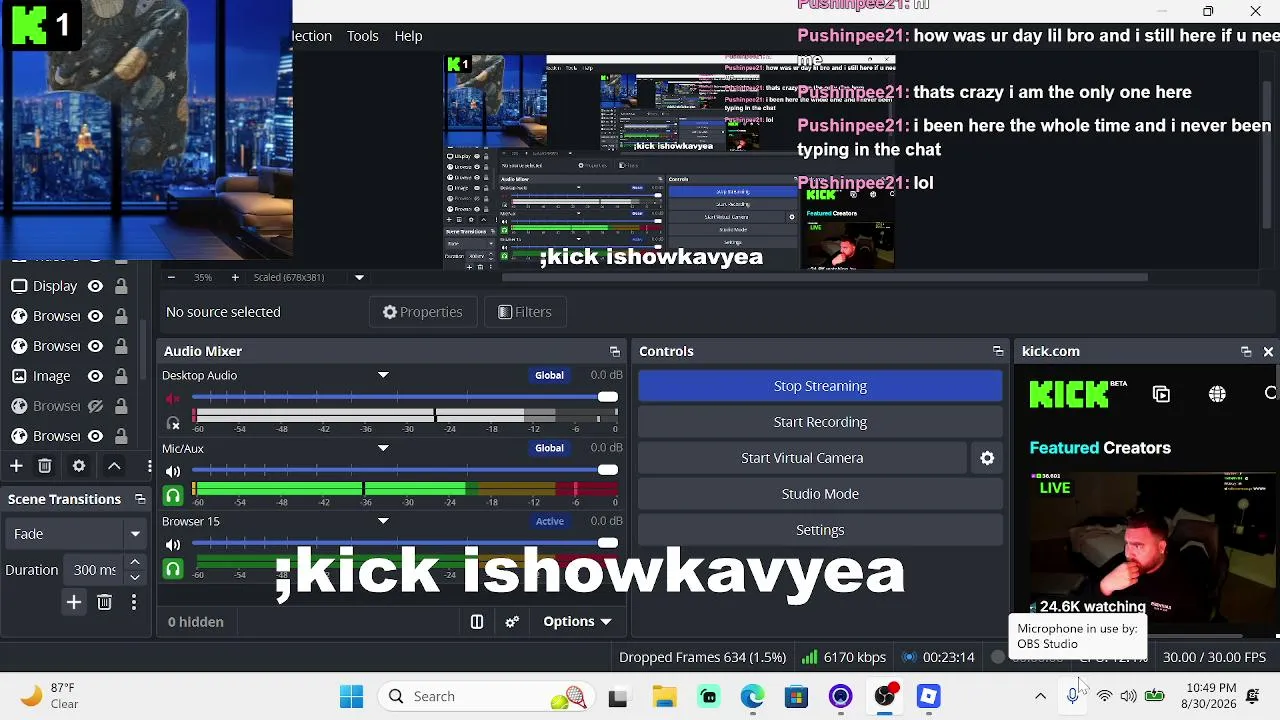
Task: Adjust the Desktop Audio volume slider
Action: click(x=405, y=397)
